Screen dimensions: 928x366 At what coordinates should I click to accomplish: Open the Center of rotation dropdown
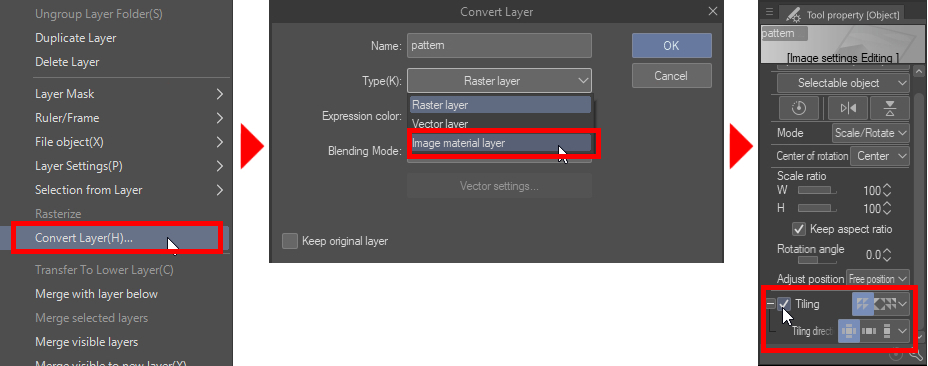coord(879,156)
